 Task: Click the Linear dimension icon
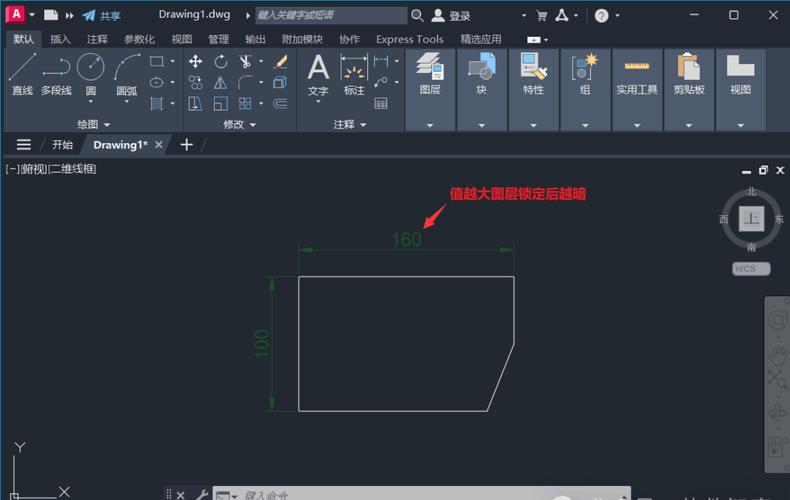[x=381, y=61]
